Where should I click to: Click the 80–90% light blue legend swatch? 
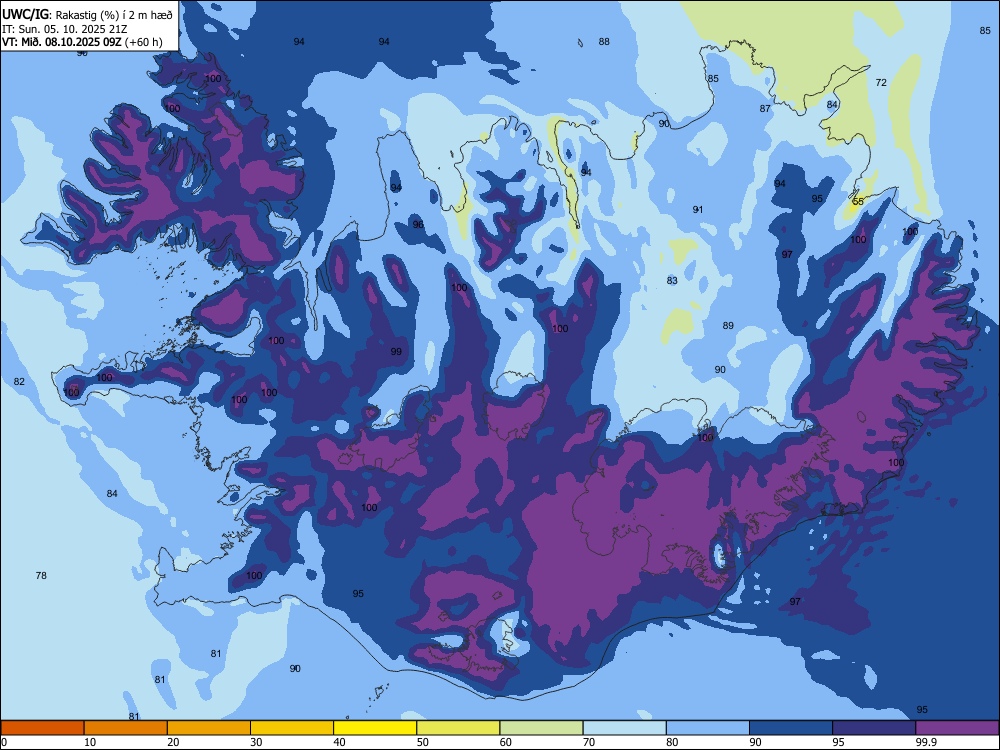click(707, 728)
